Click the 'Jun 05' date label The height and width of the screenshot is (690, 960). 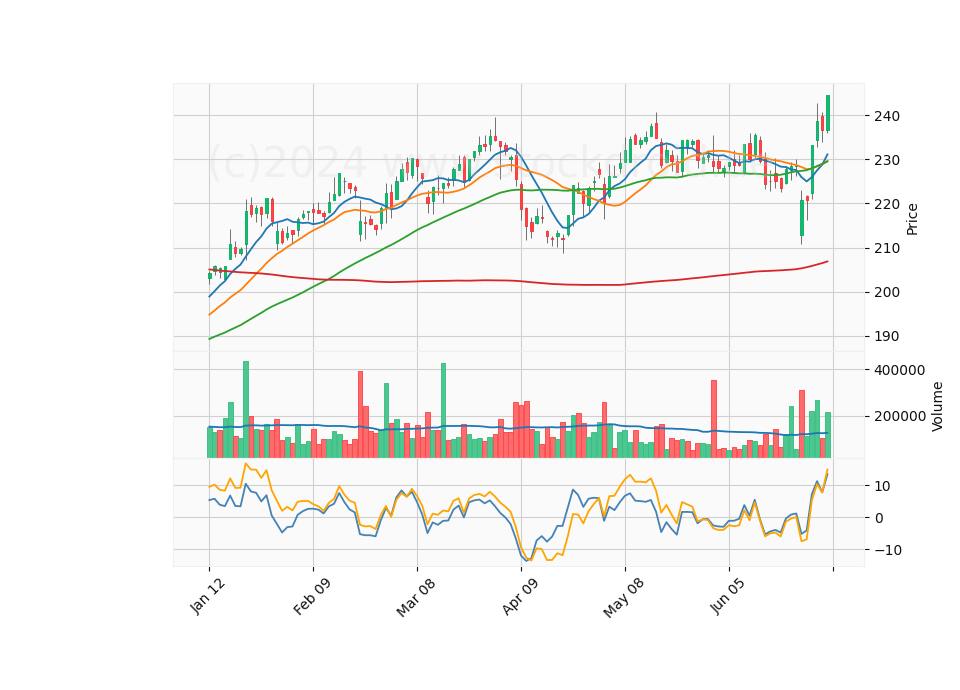click(x=728, y=596)
